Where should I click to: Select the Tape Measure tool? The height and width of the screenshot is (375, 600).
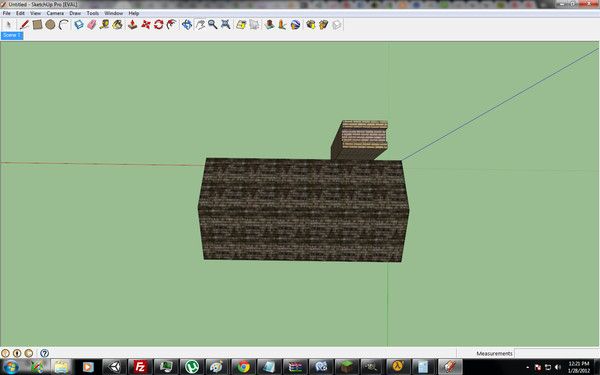[104, 25]
